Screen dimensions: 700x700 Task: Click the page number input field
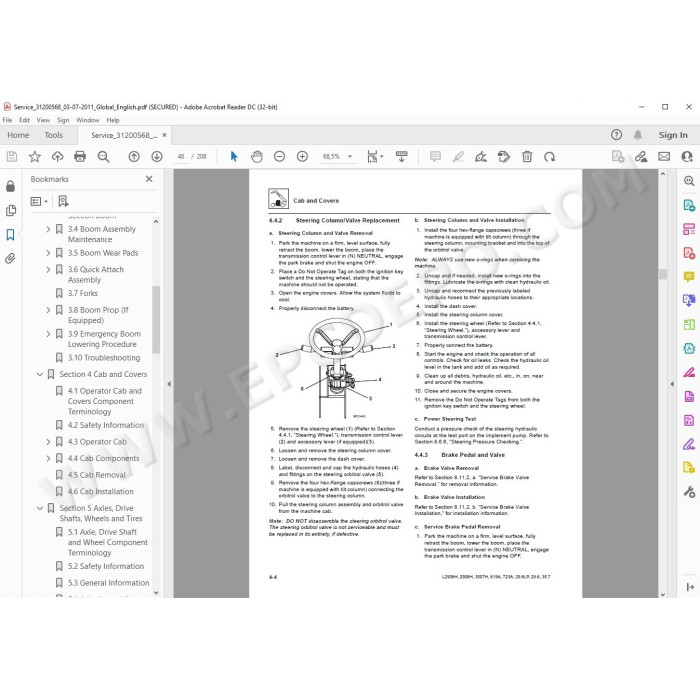180,157
